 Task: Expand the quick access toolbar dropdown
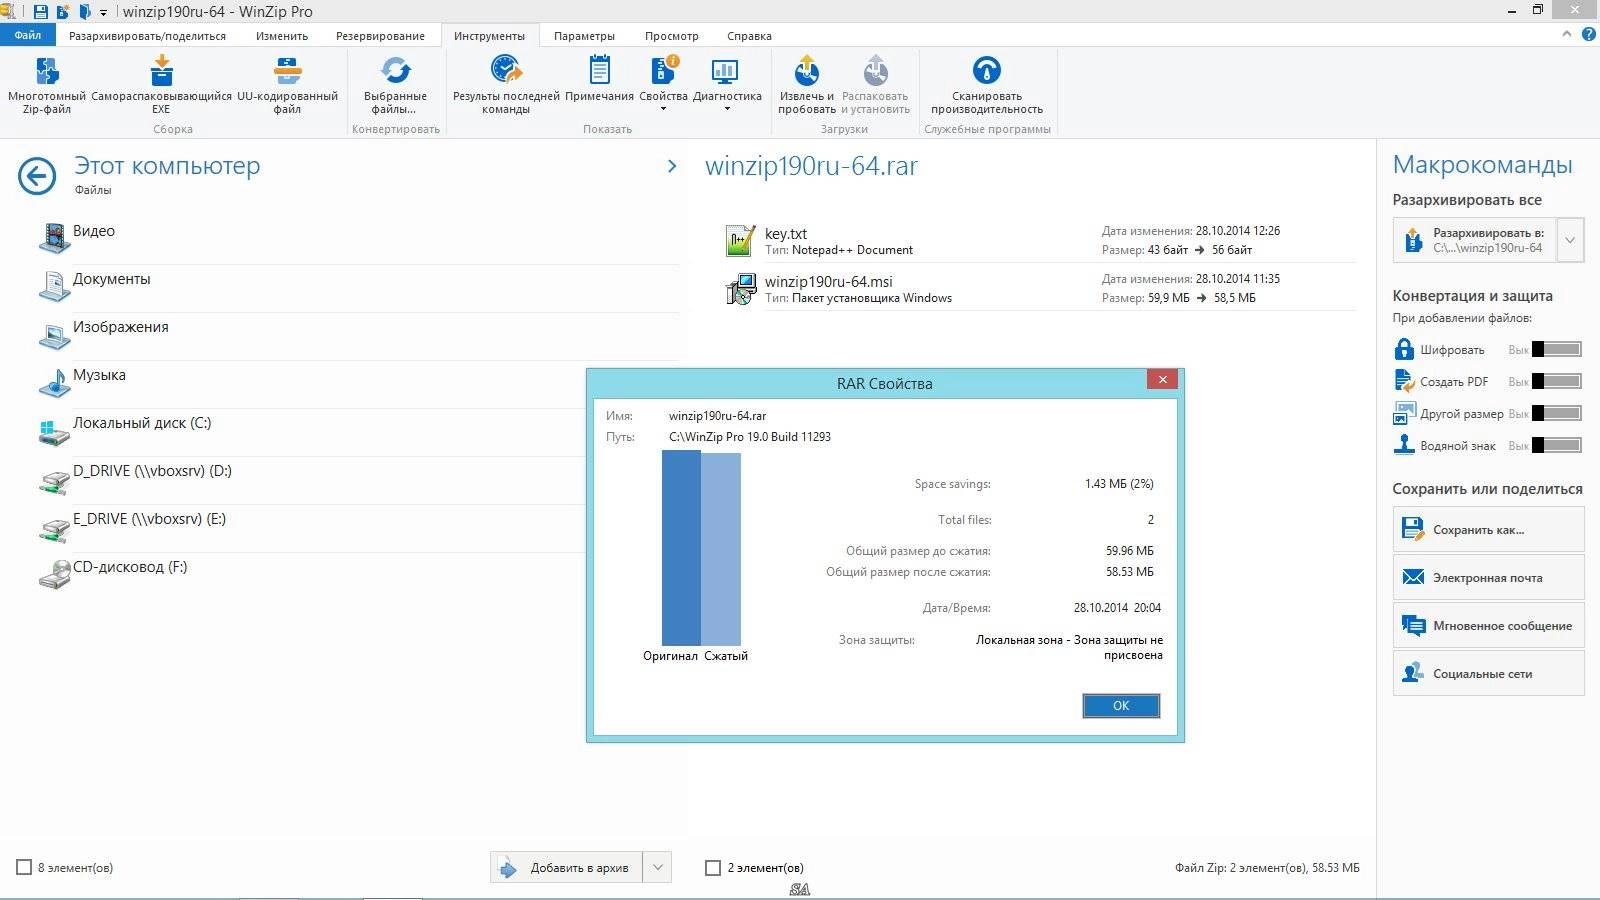tap(103, 13)
